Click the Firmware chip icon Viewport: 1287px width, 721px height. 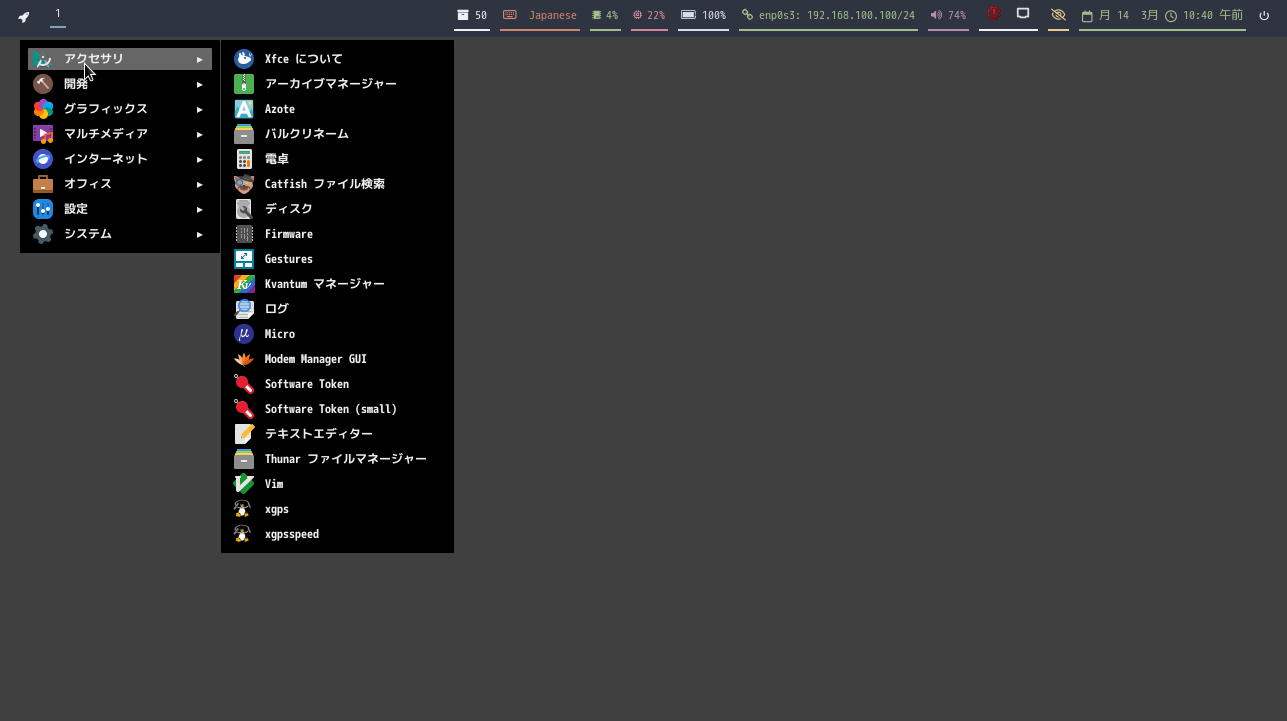point(244,234)
